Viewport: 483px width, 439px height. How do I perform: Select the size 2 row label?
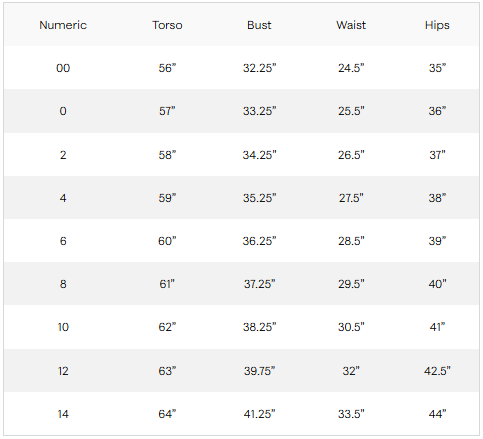(63, 155)
